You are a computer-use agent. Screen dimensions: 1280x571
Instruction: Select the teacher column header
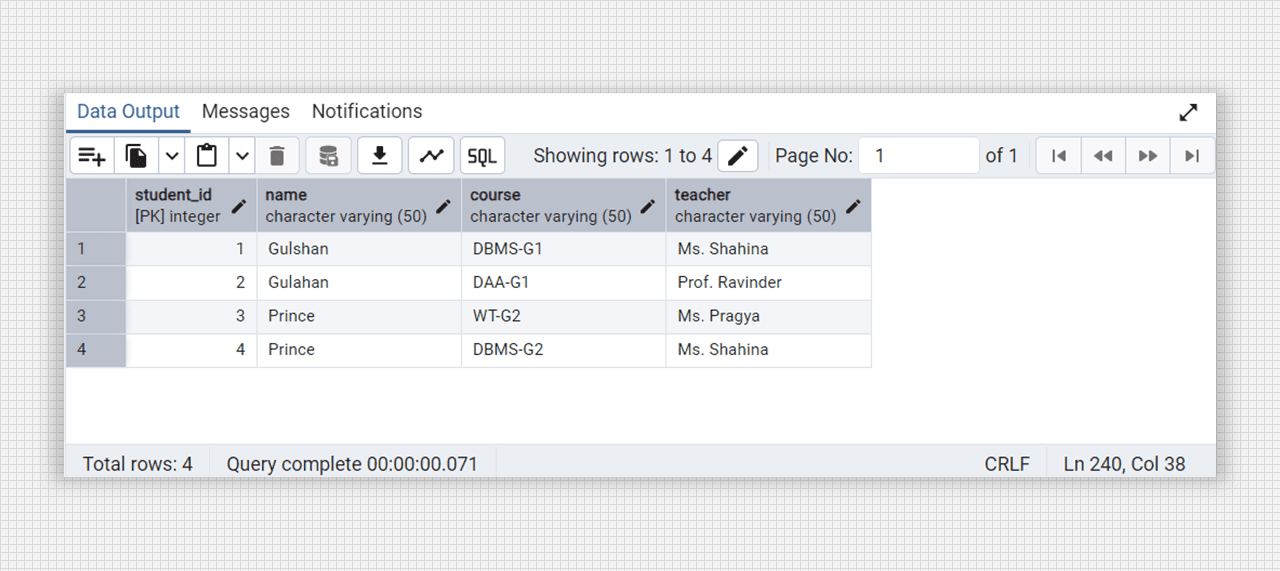point(768,206)
